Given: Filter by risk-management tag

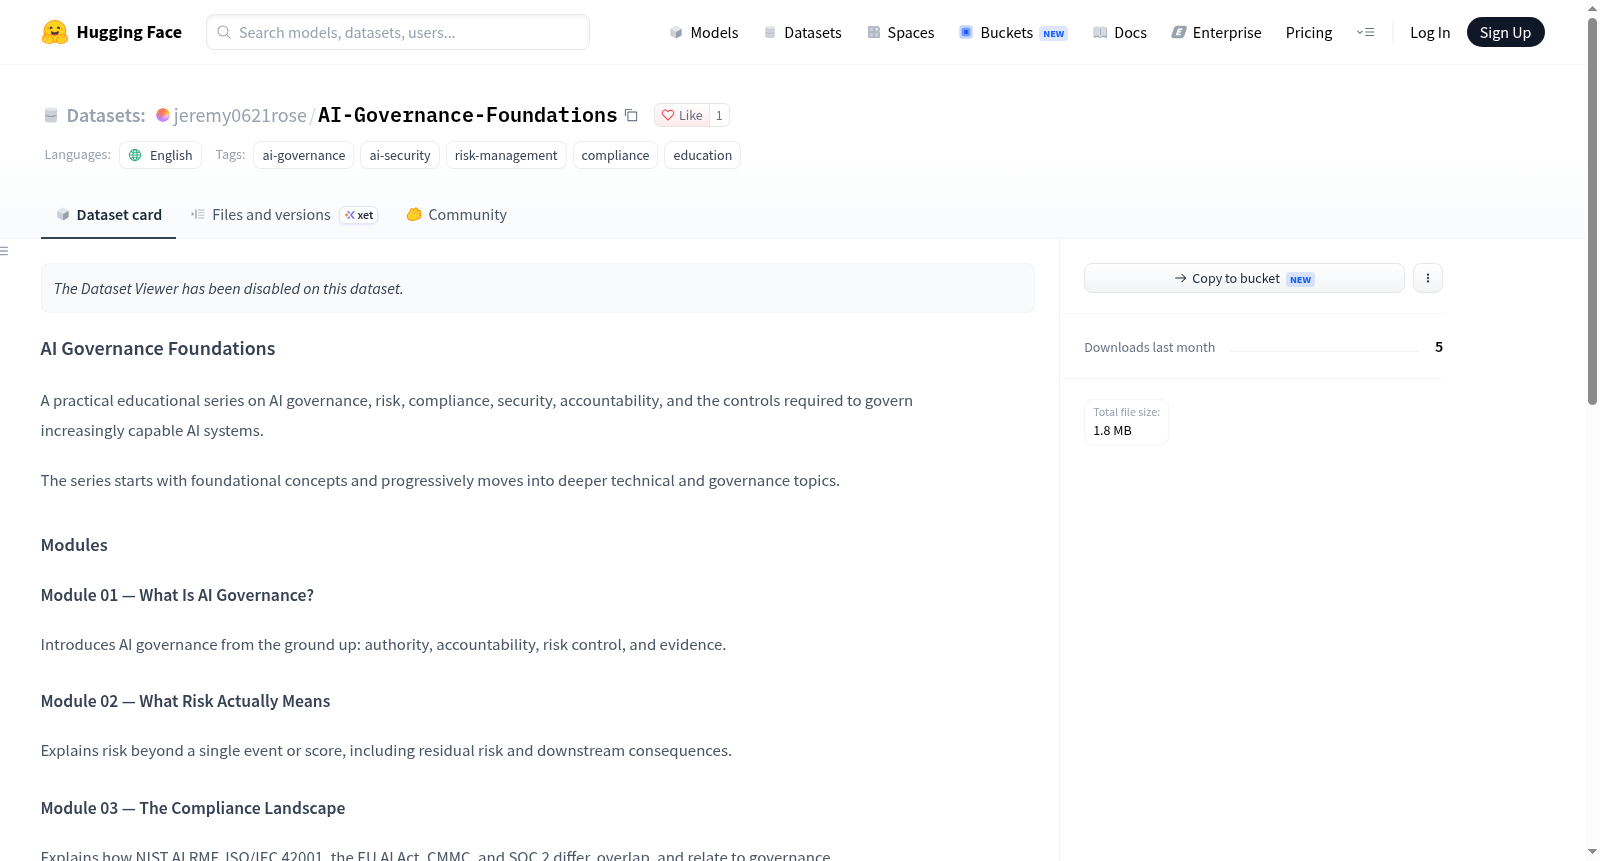Looking at the screenshot, I should 506,155.
